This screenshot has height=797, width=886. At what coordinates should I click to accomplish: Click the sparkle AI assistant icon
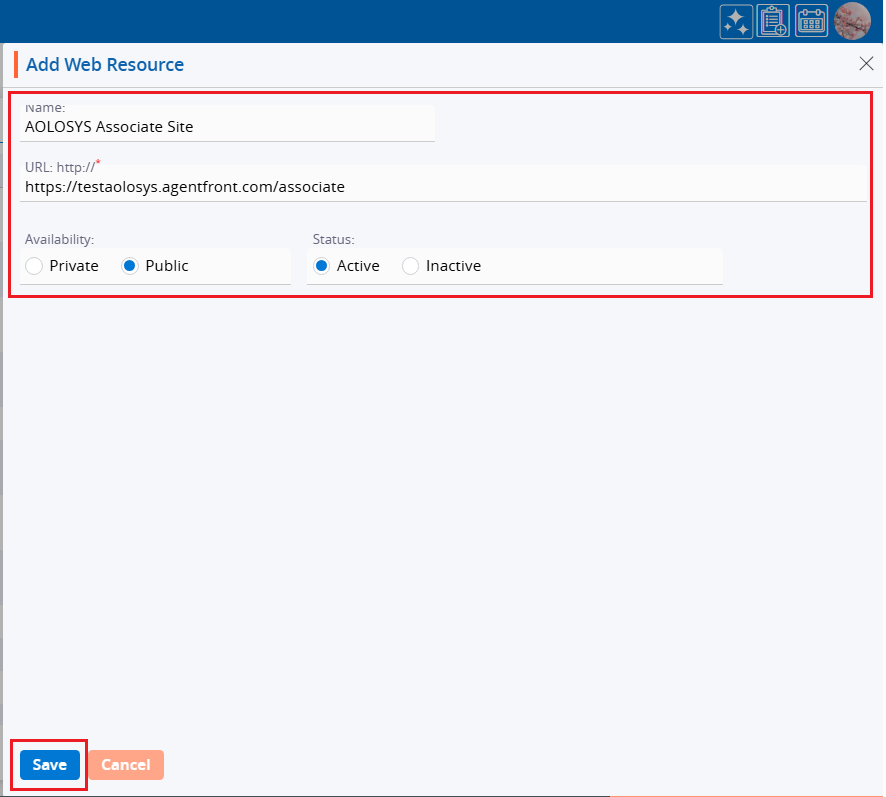coord(736,21)
